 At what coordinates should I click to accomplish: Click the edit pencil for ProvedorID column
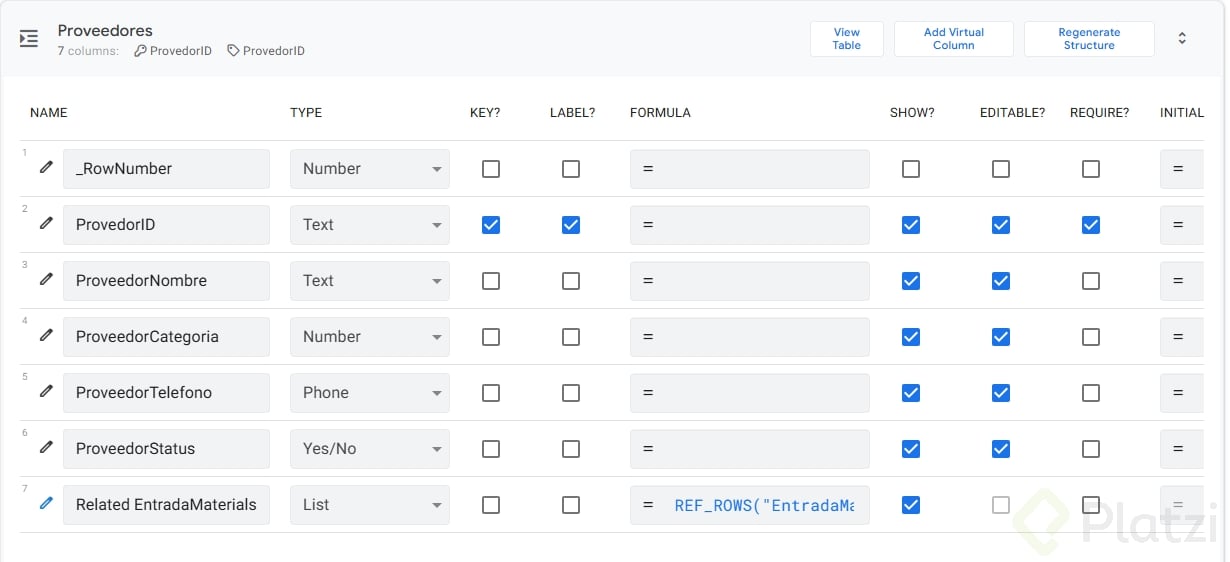[46, 224]
